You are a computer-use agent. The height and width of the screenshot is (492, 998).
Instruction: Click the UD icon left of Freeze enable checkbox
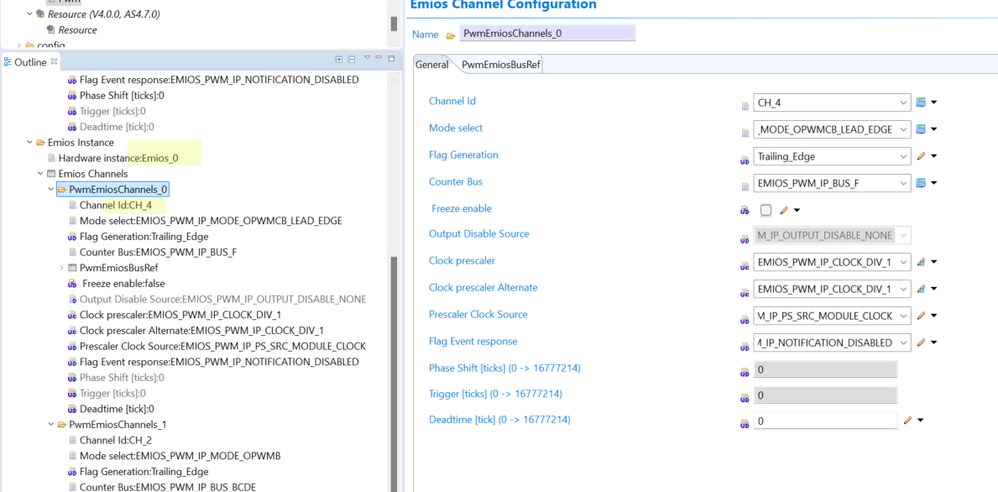[745, 210]
